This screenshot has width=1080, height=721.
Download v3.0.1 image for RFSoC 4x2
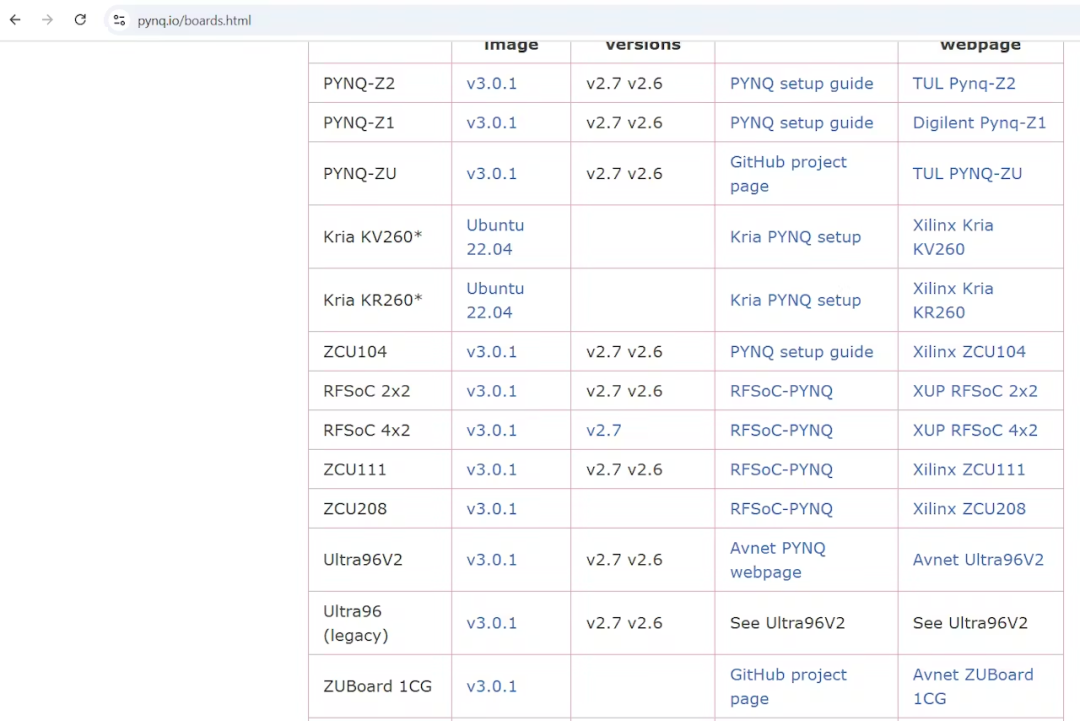(x=491, y=430)
